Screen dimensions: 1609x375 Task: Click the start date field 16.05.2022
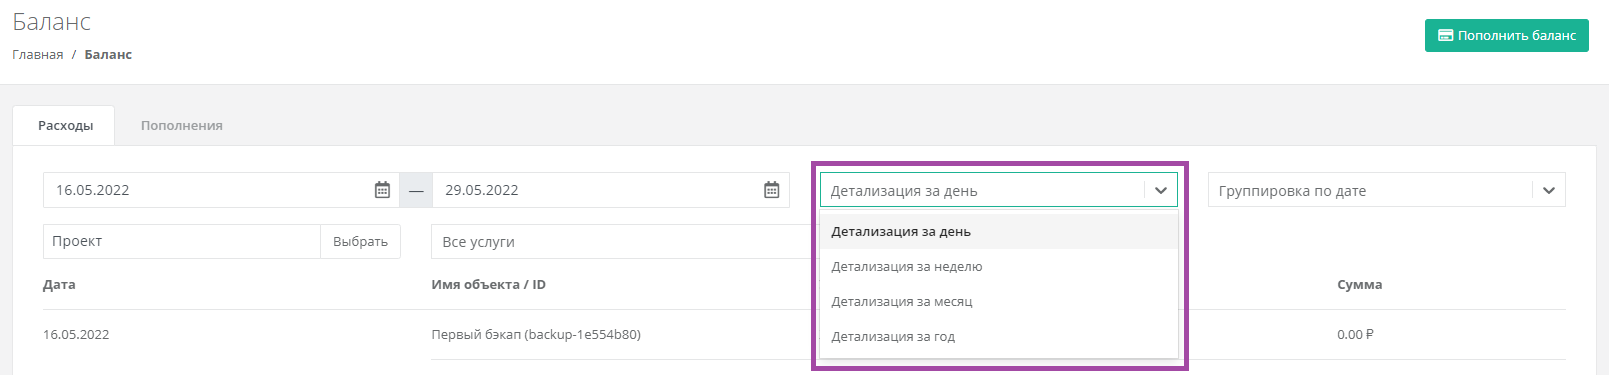click(208, 190)
